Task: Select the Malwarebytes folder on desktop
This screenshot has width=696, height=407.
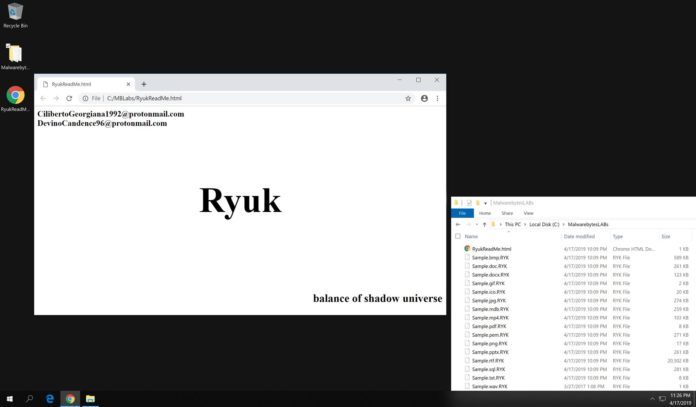Action: [x=15, y=57]
